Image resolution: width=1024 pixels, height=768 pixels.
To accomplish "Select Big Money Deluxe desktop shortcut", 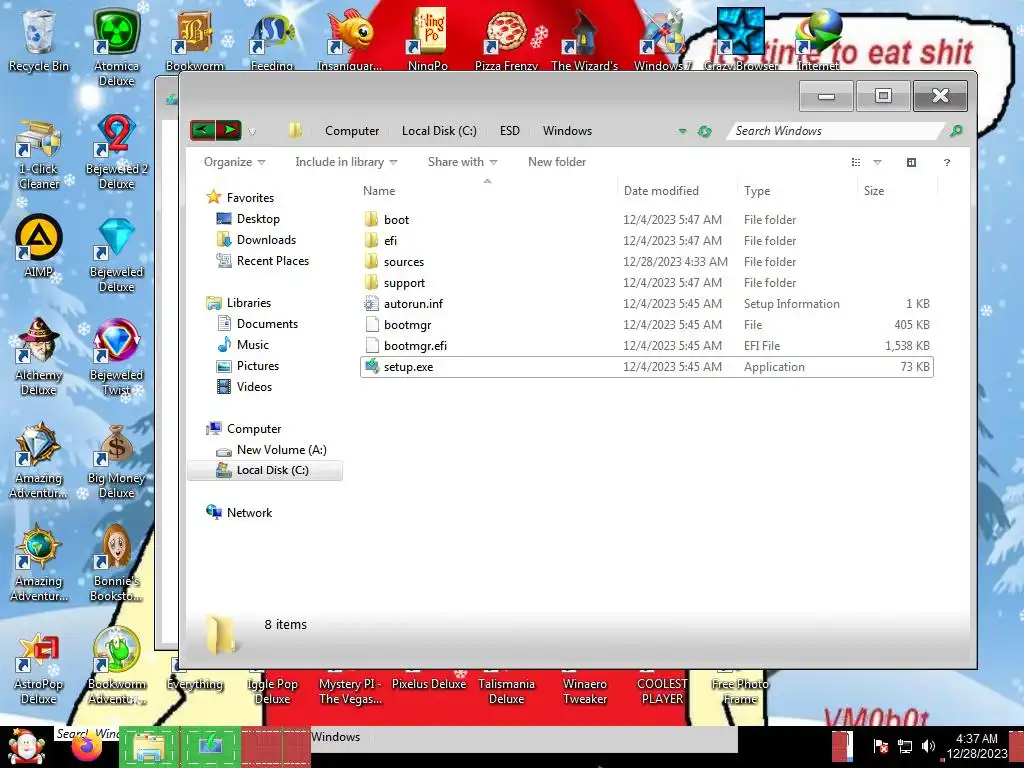I will point(116,460).
